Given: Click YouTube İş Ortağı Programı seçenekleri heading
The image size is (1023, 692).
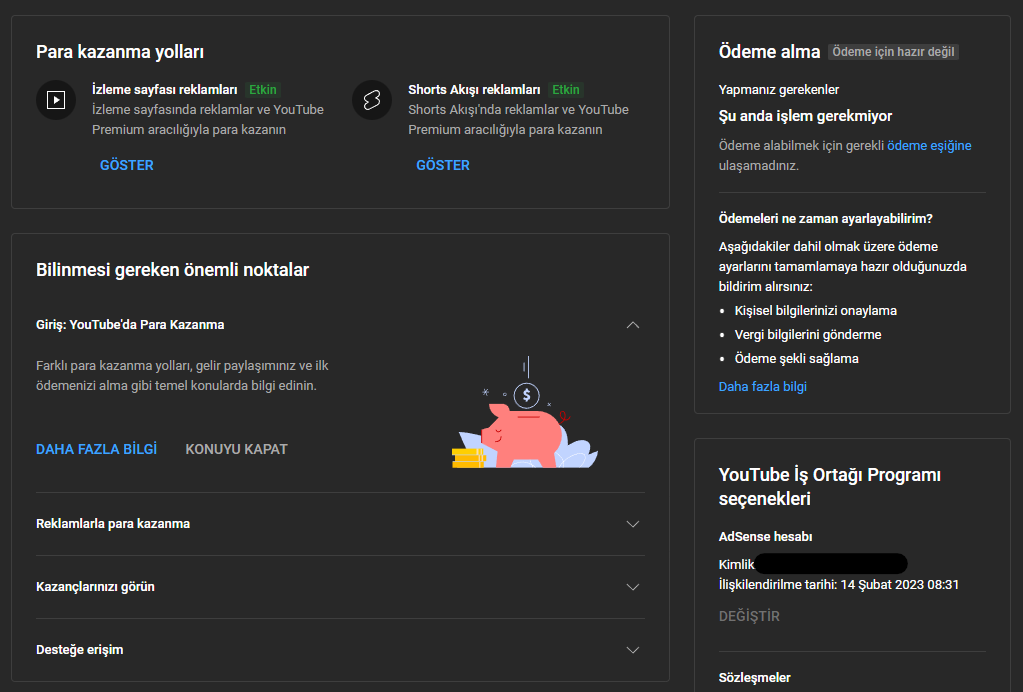Looking at the screenshot, I should pos(829,487).
